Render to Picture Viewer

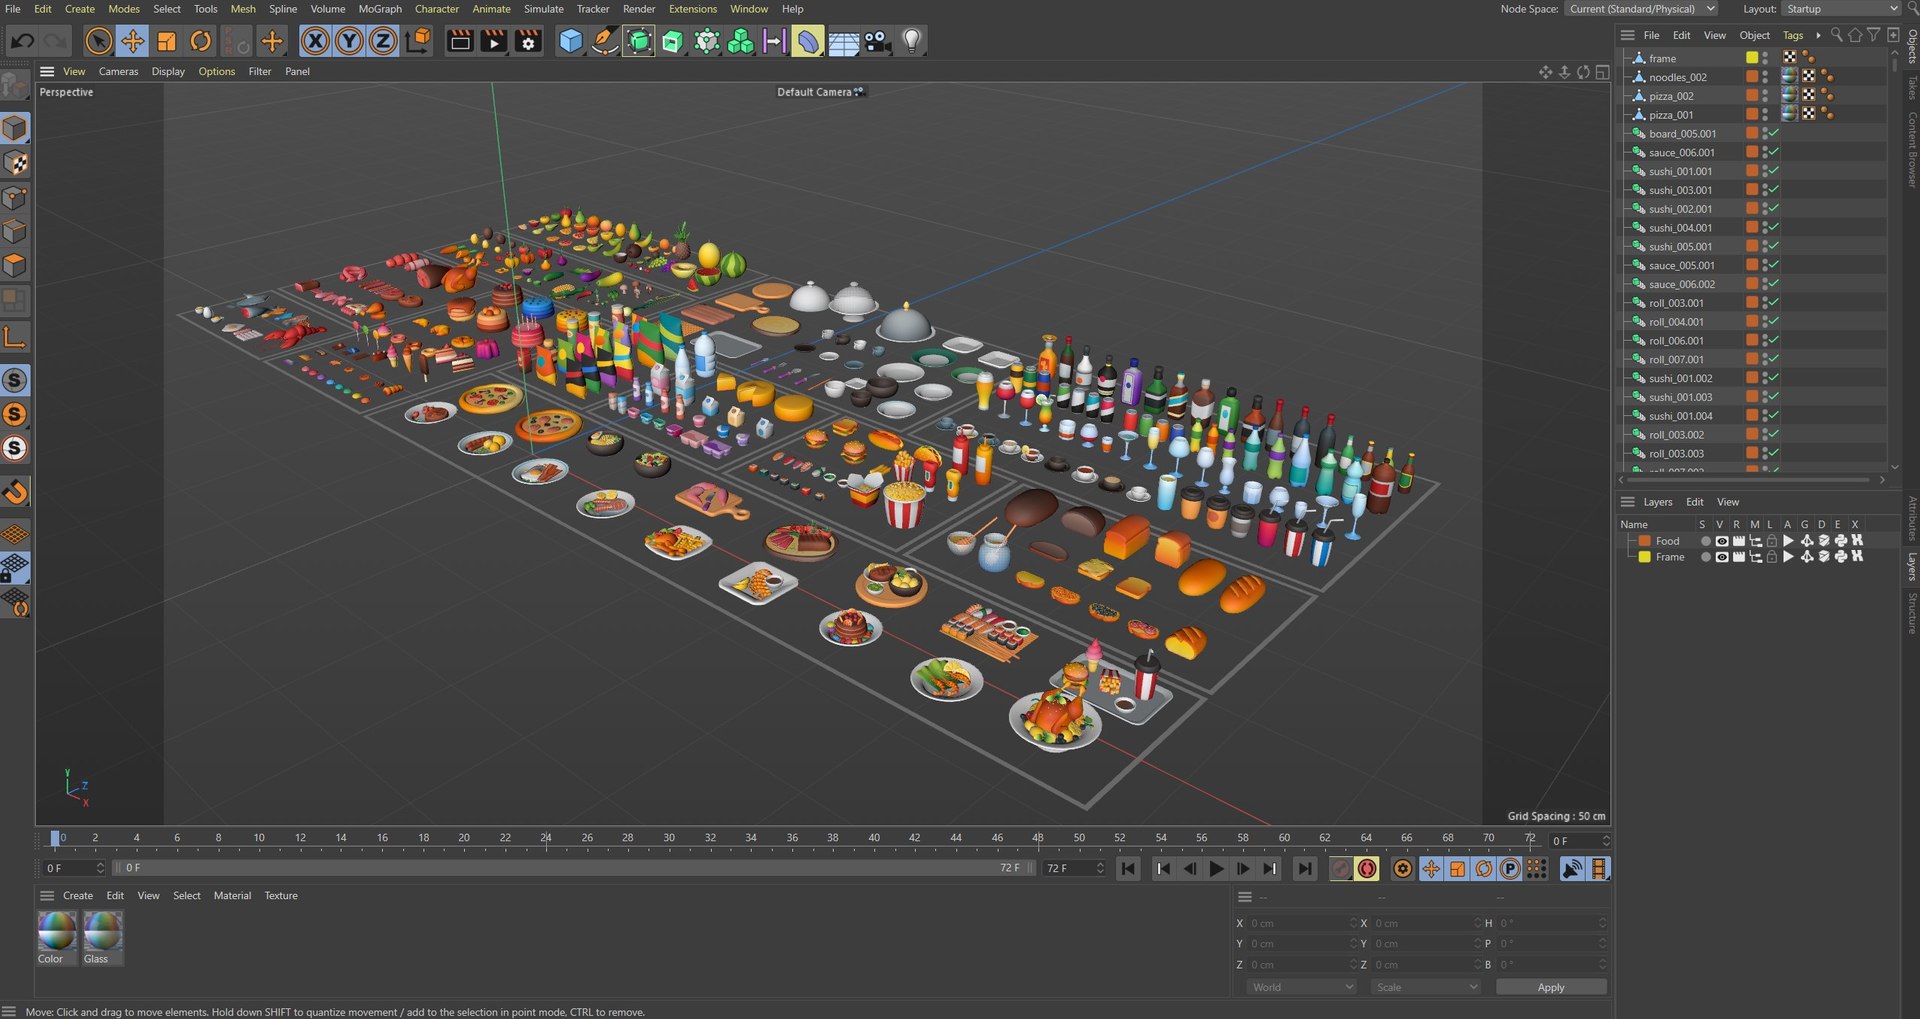(494, 41)
